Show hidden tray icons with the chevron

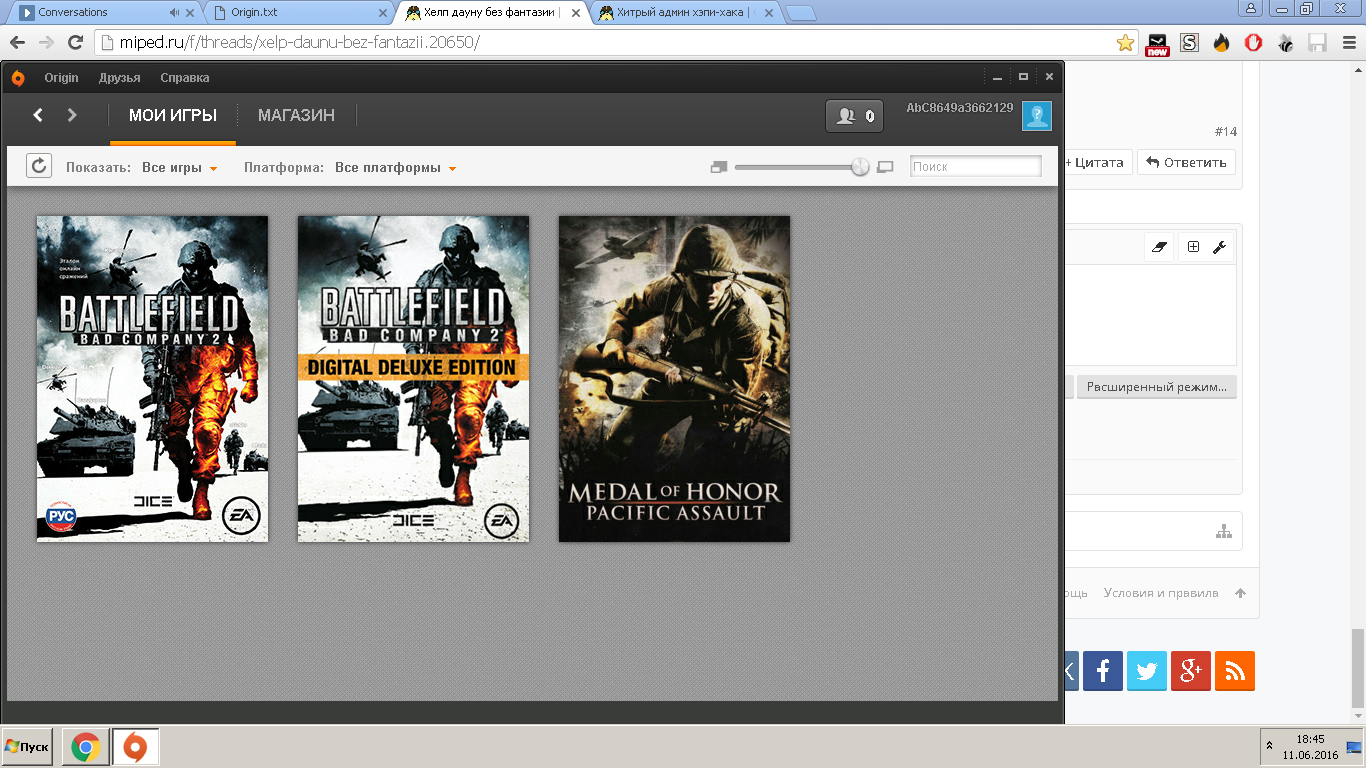click(x=1270, y=747)
